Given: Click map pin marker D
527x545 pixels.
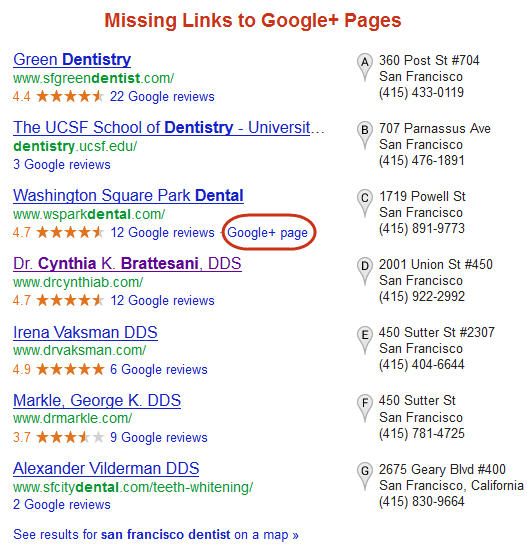Looking at the screenshot, I should (365, 271).
